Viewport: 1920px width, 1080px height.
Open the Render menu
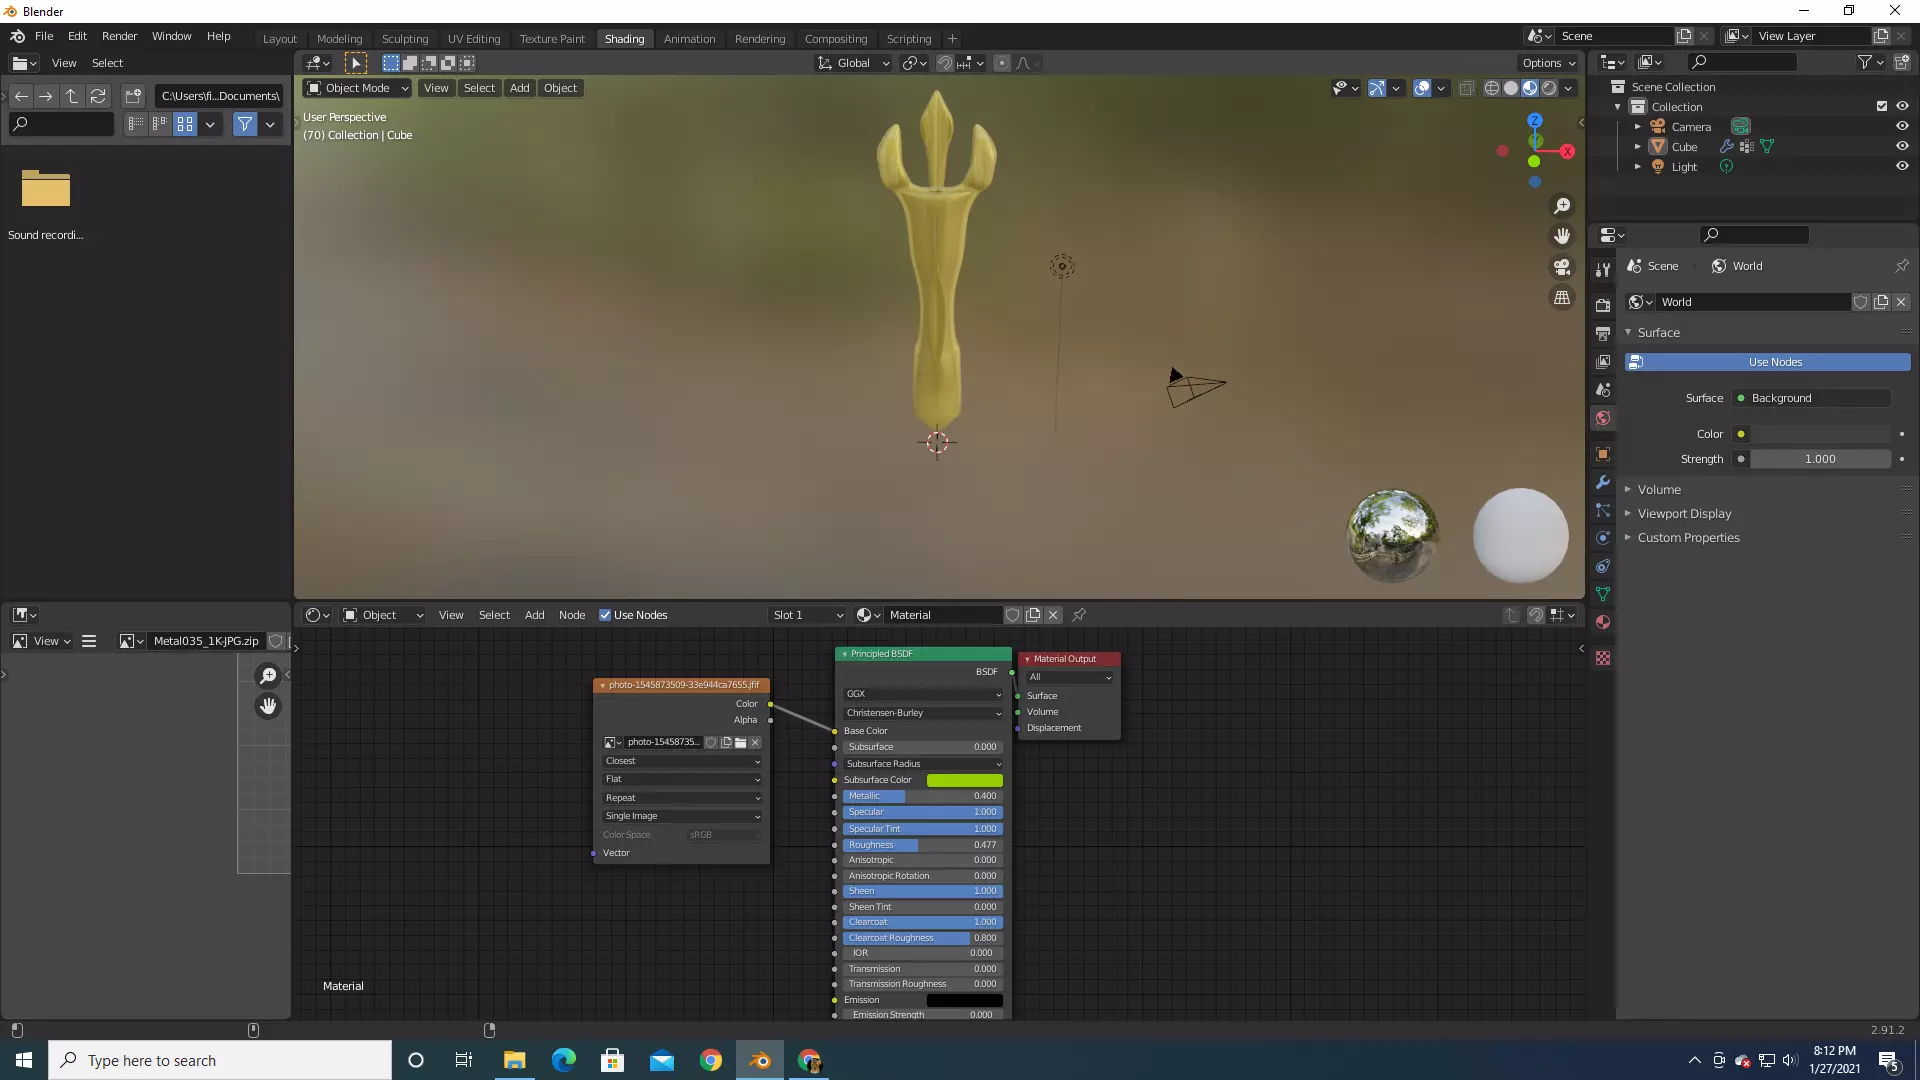click(x=119, y=36)
